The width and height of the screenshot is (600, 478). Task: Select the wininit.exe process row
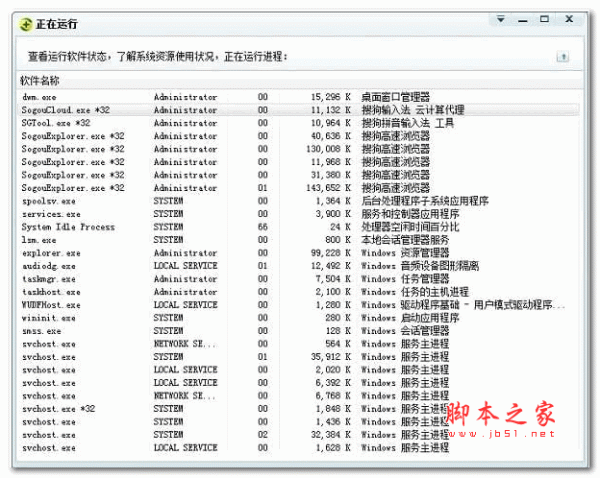[299, 318]
